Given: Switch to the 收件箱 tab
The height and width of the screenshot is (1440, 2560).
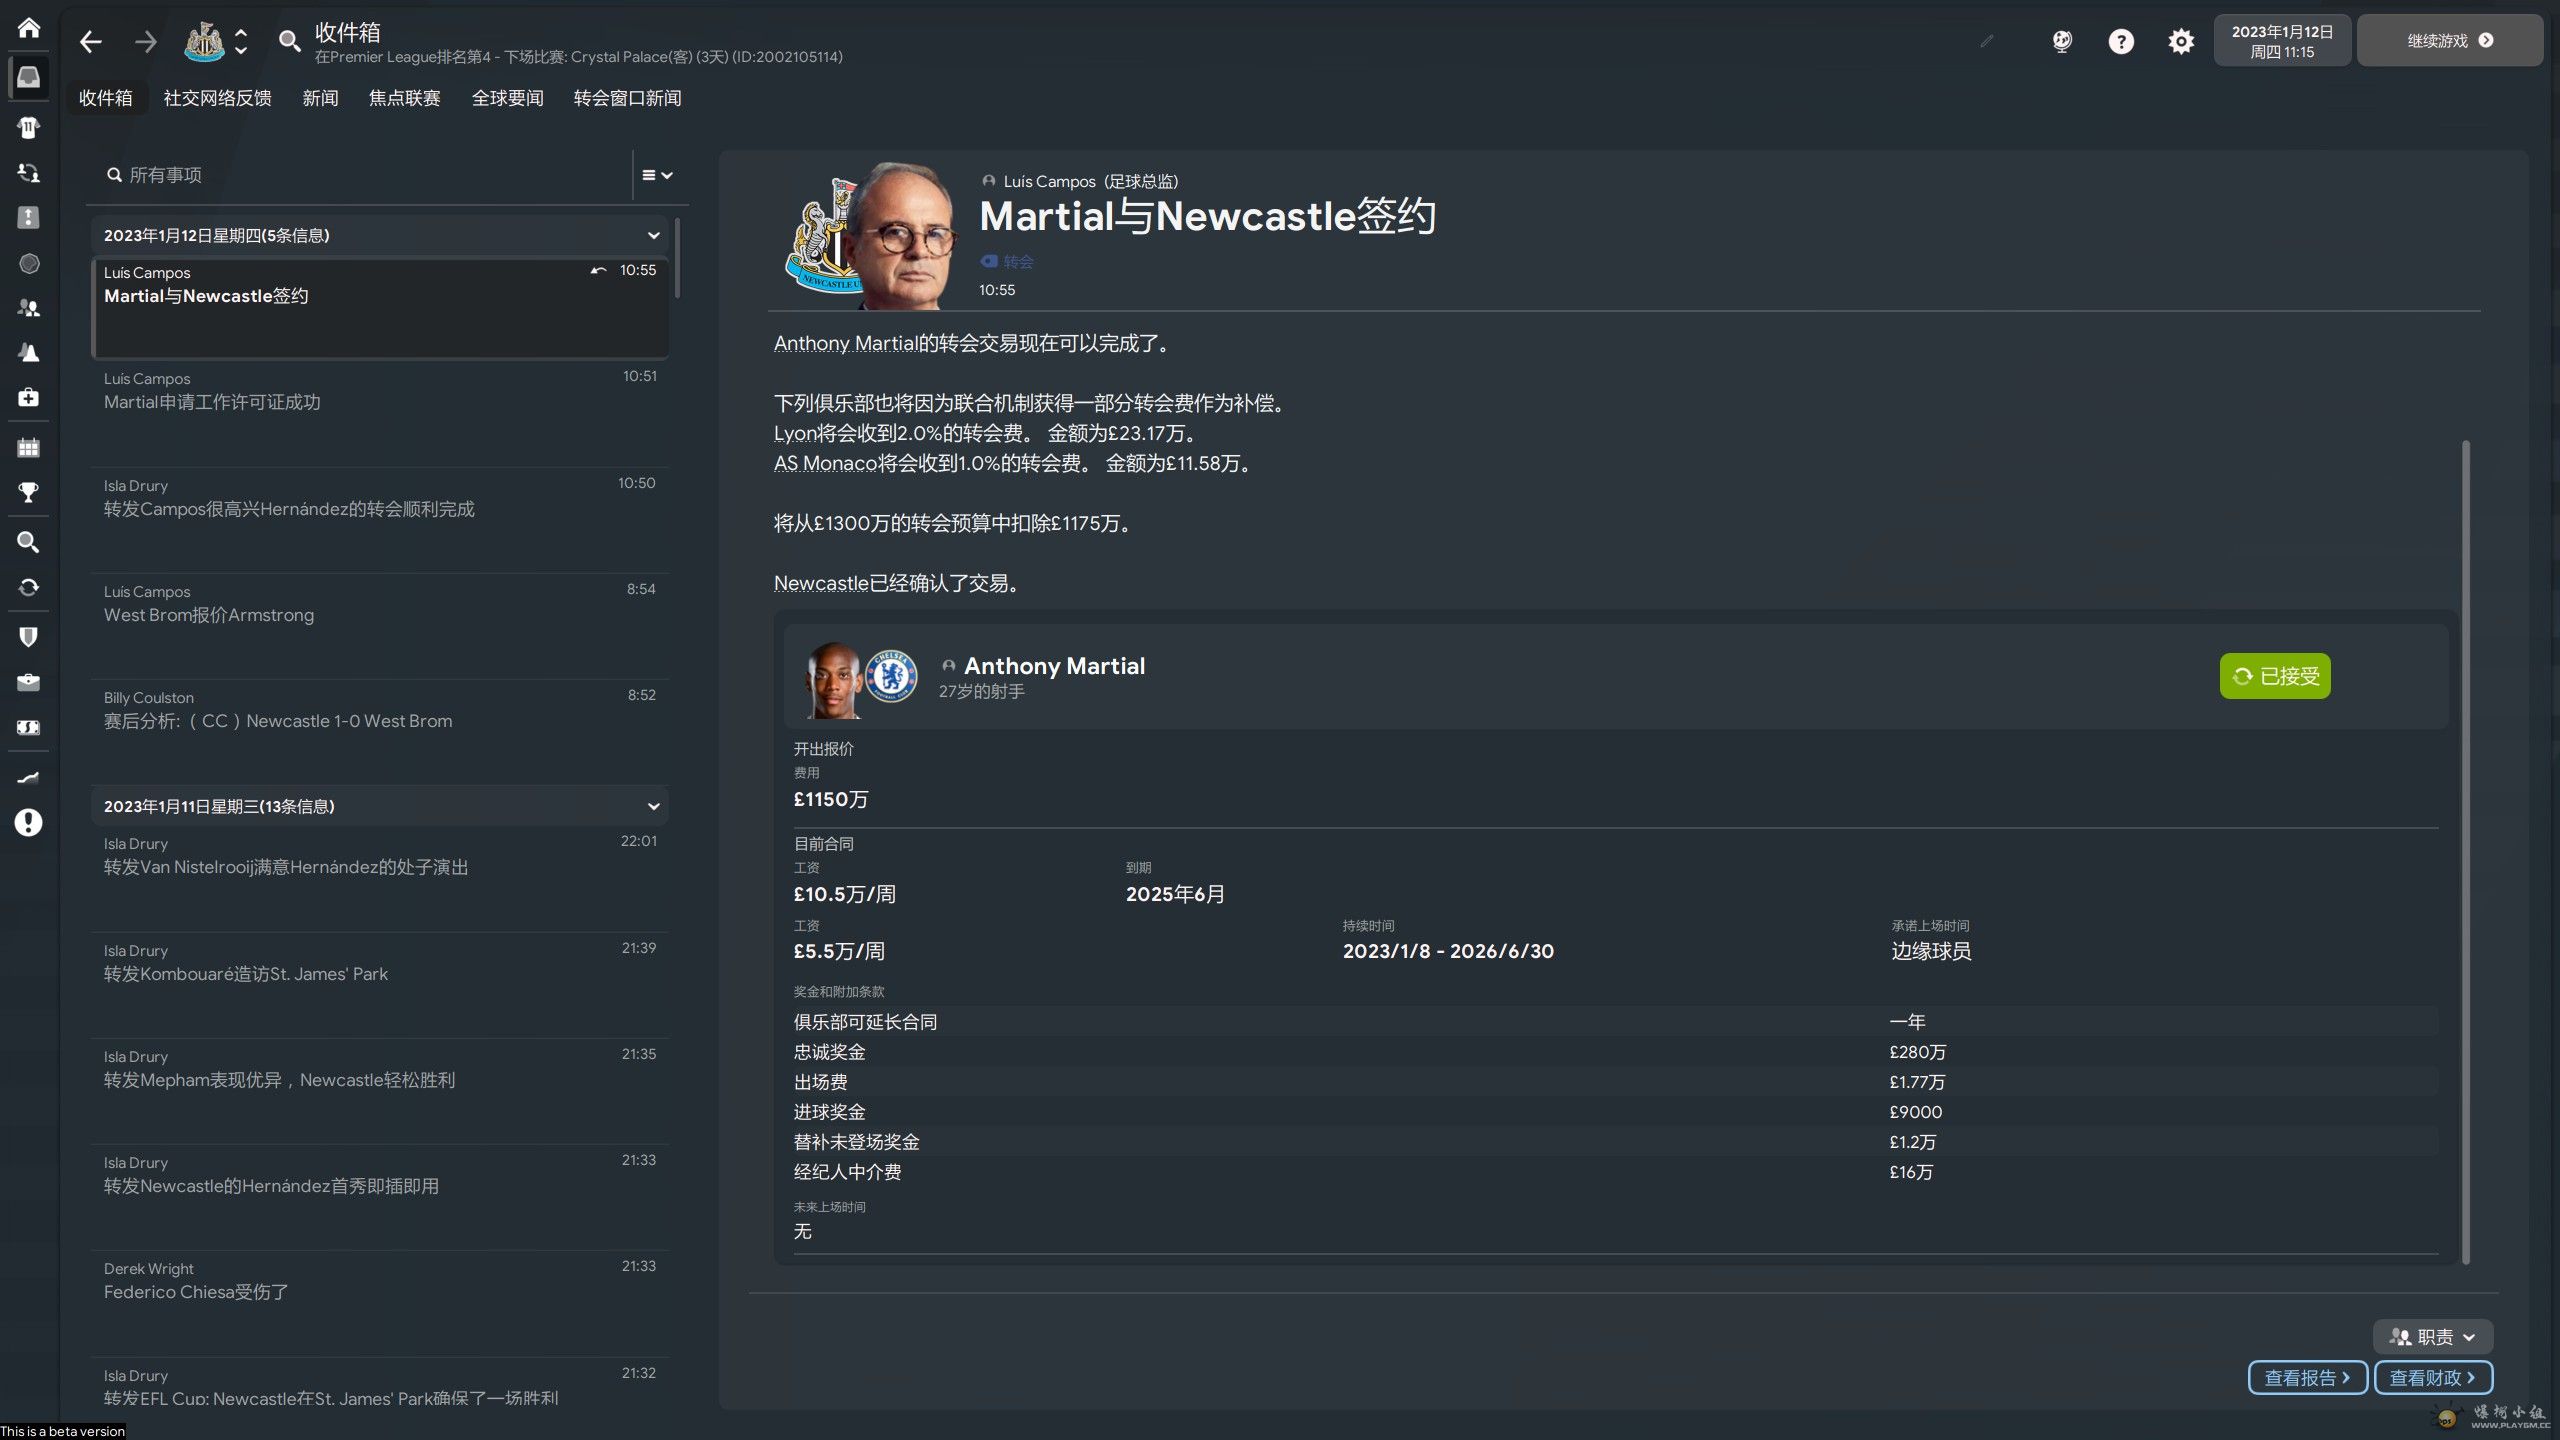Looking at the screenshot, I should [x=105, y=98].
